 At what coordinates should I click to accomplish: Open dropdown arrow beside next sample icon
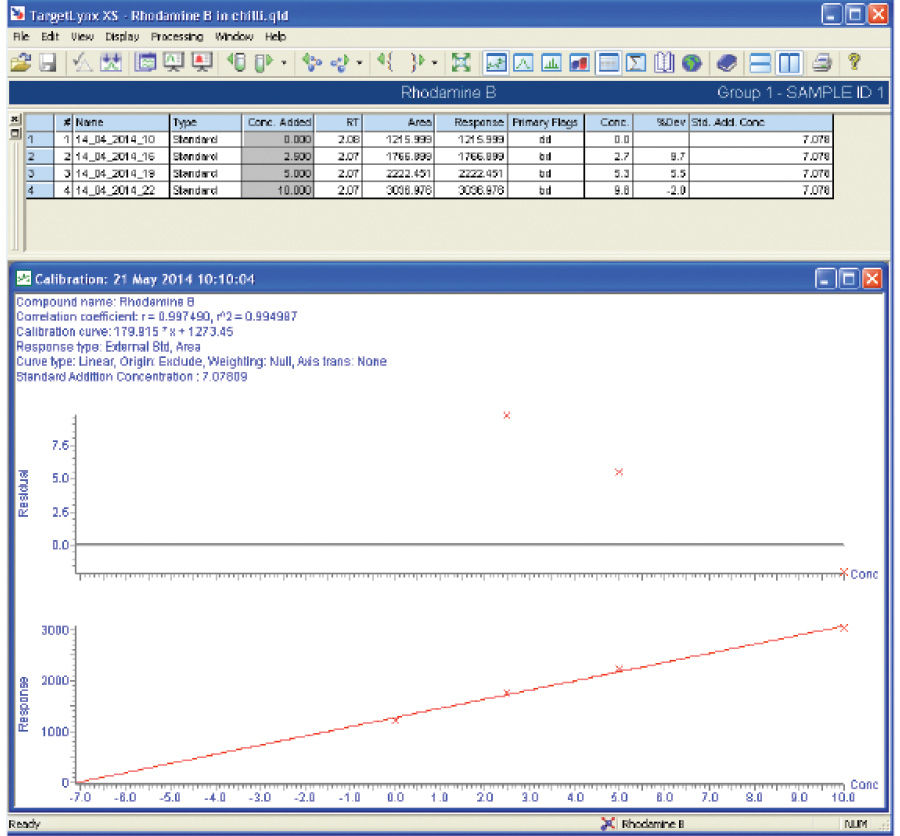tap(284, 62)
